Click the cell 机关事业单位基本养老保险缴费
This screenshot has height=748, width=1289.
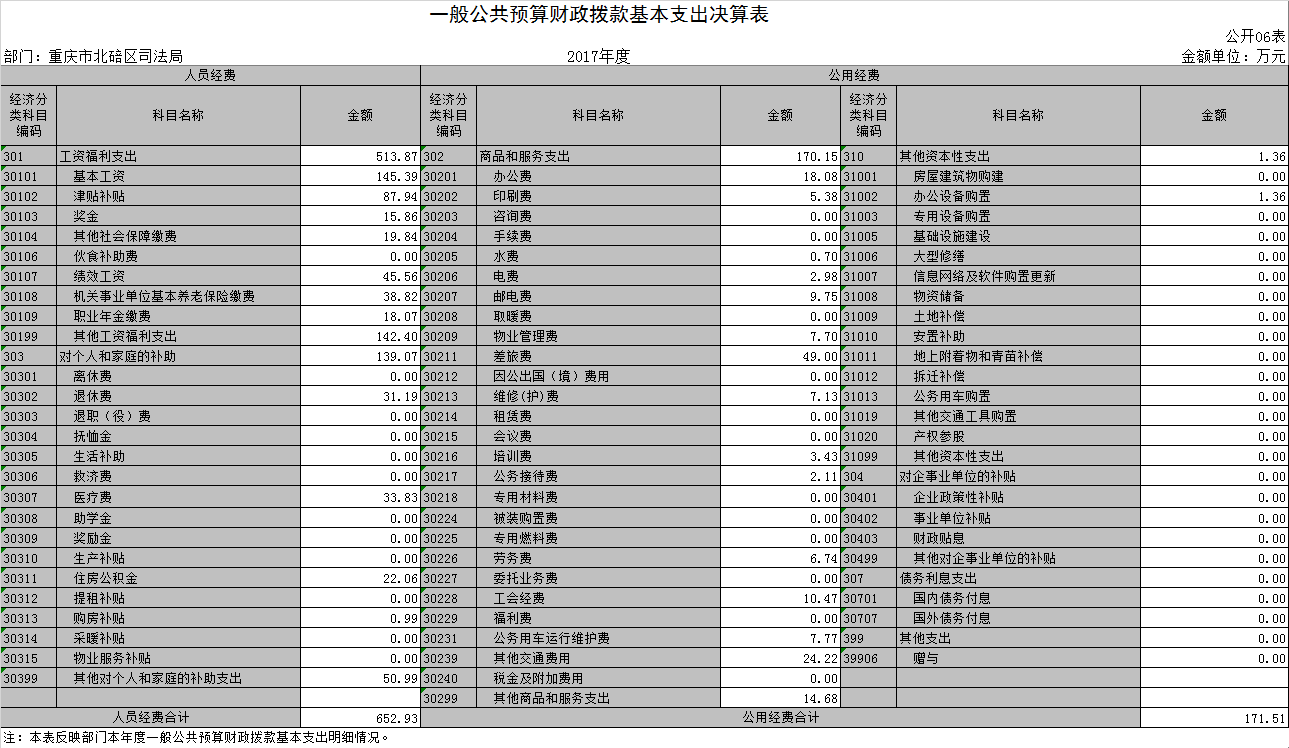tap(179, 297)
